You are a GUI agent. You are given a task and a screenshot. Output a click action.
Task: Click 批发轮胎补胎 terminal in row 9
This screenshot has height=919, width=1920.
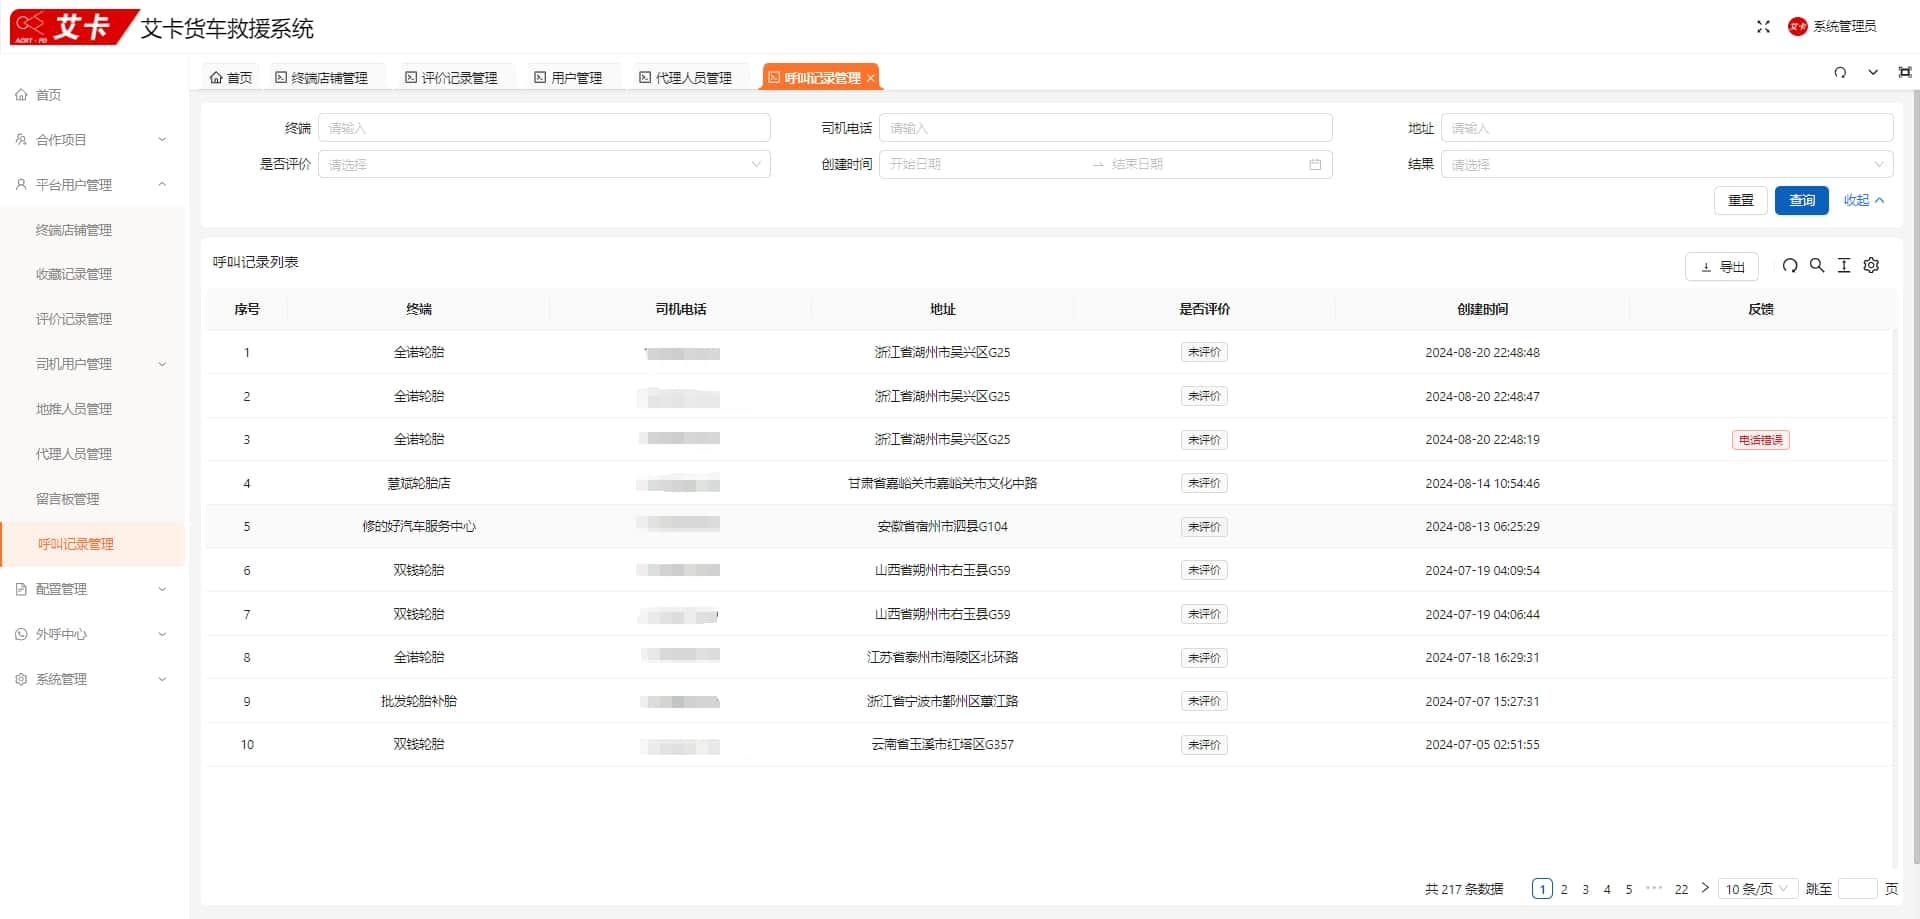point(419,702)
